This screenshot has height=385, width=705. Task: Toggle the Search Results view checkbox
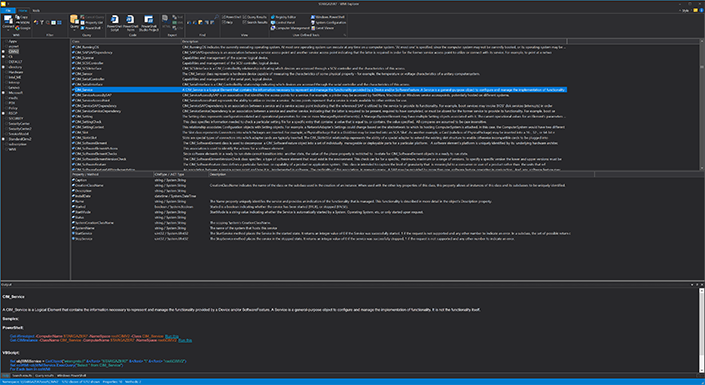[255, 22]
